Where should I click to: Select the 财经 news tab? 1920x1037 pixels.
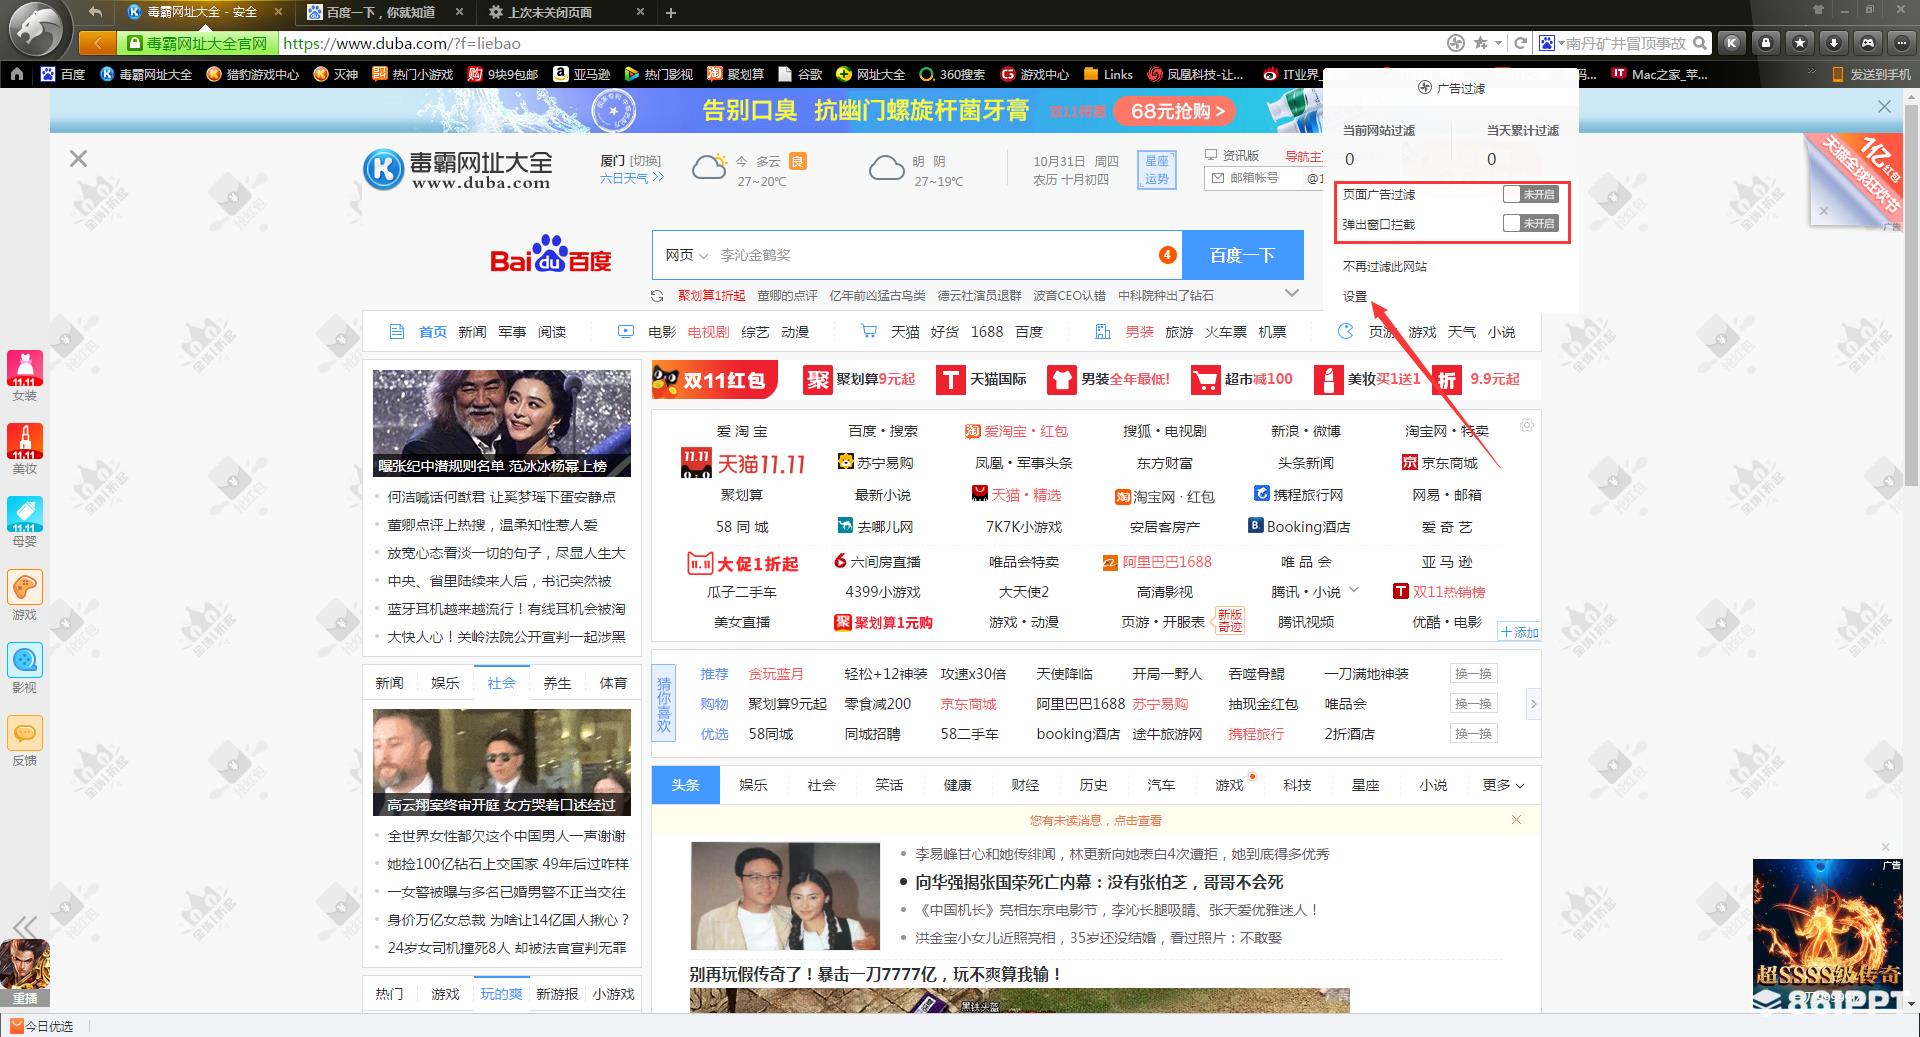pyautogui.click(x=1025, y=785)
